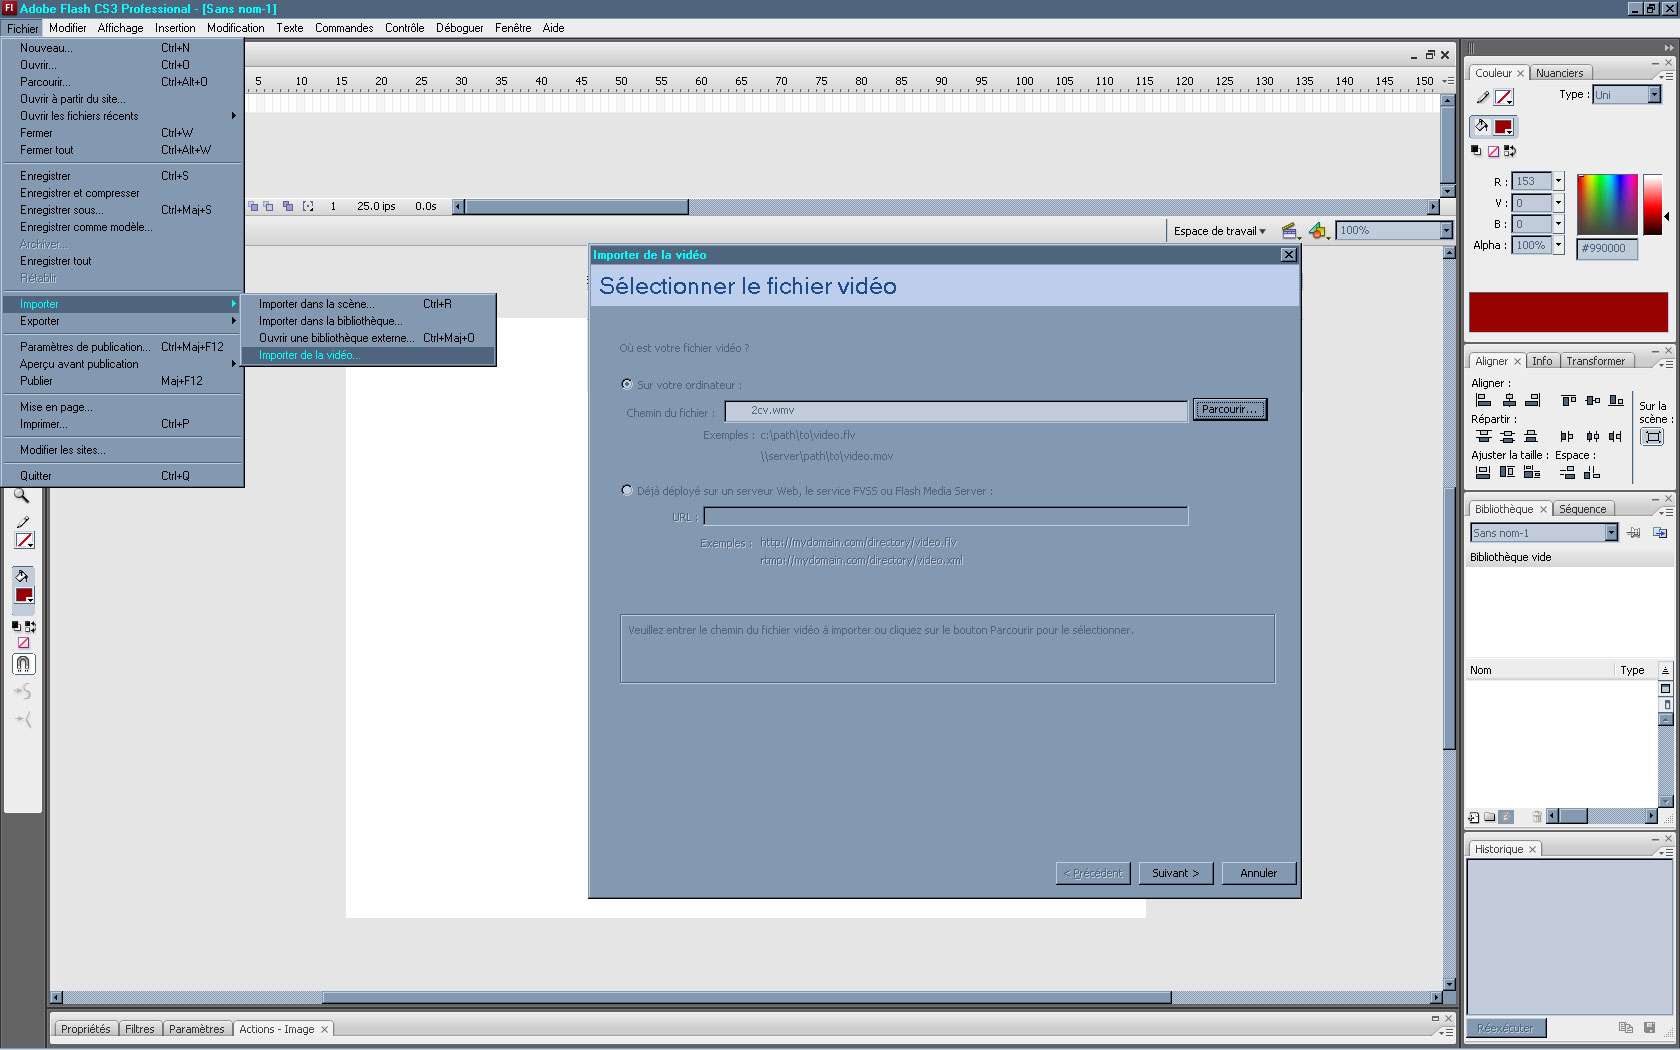Click Swap Colors icon in Couleur panel
The width and height of the screenshot is (1680, 1050).
(x=1510, y=151)
